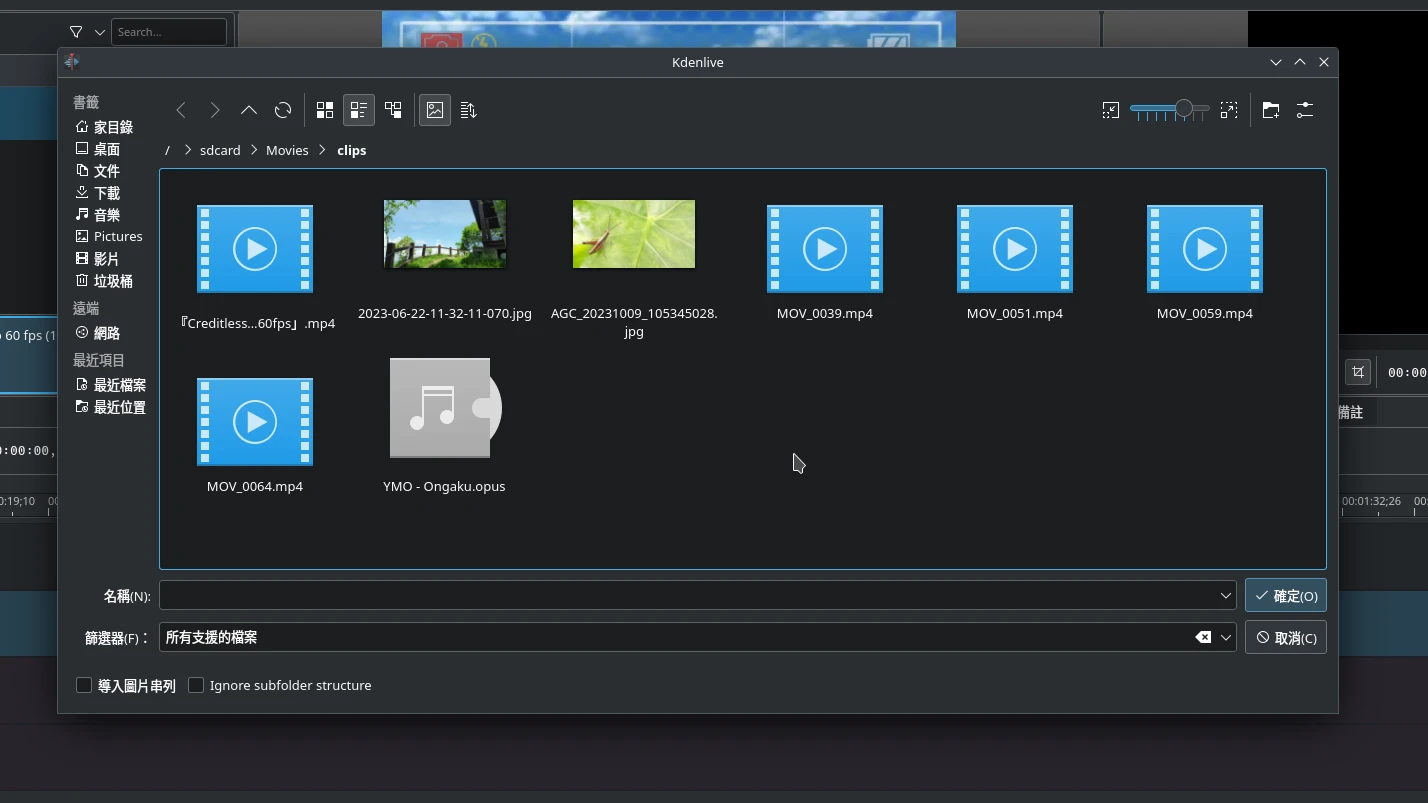Open file dialog options icon
This screenshot has height=803, width=1428.
click(x=1305, y=110)
